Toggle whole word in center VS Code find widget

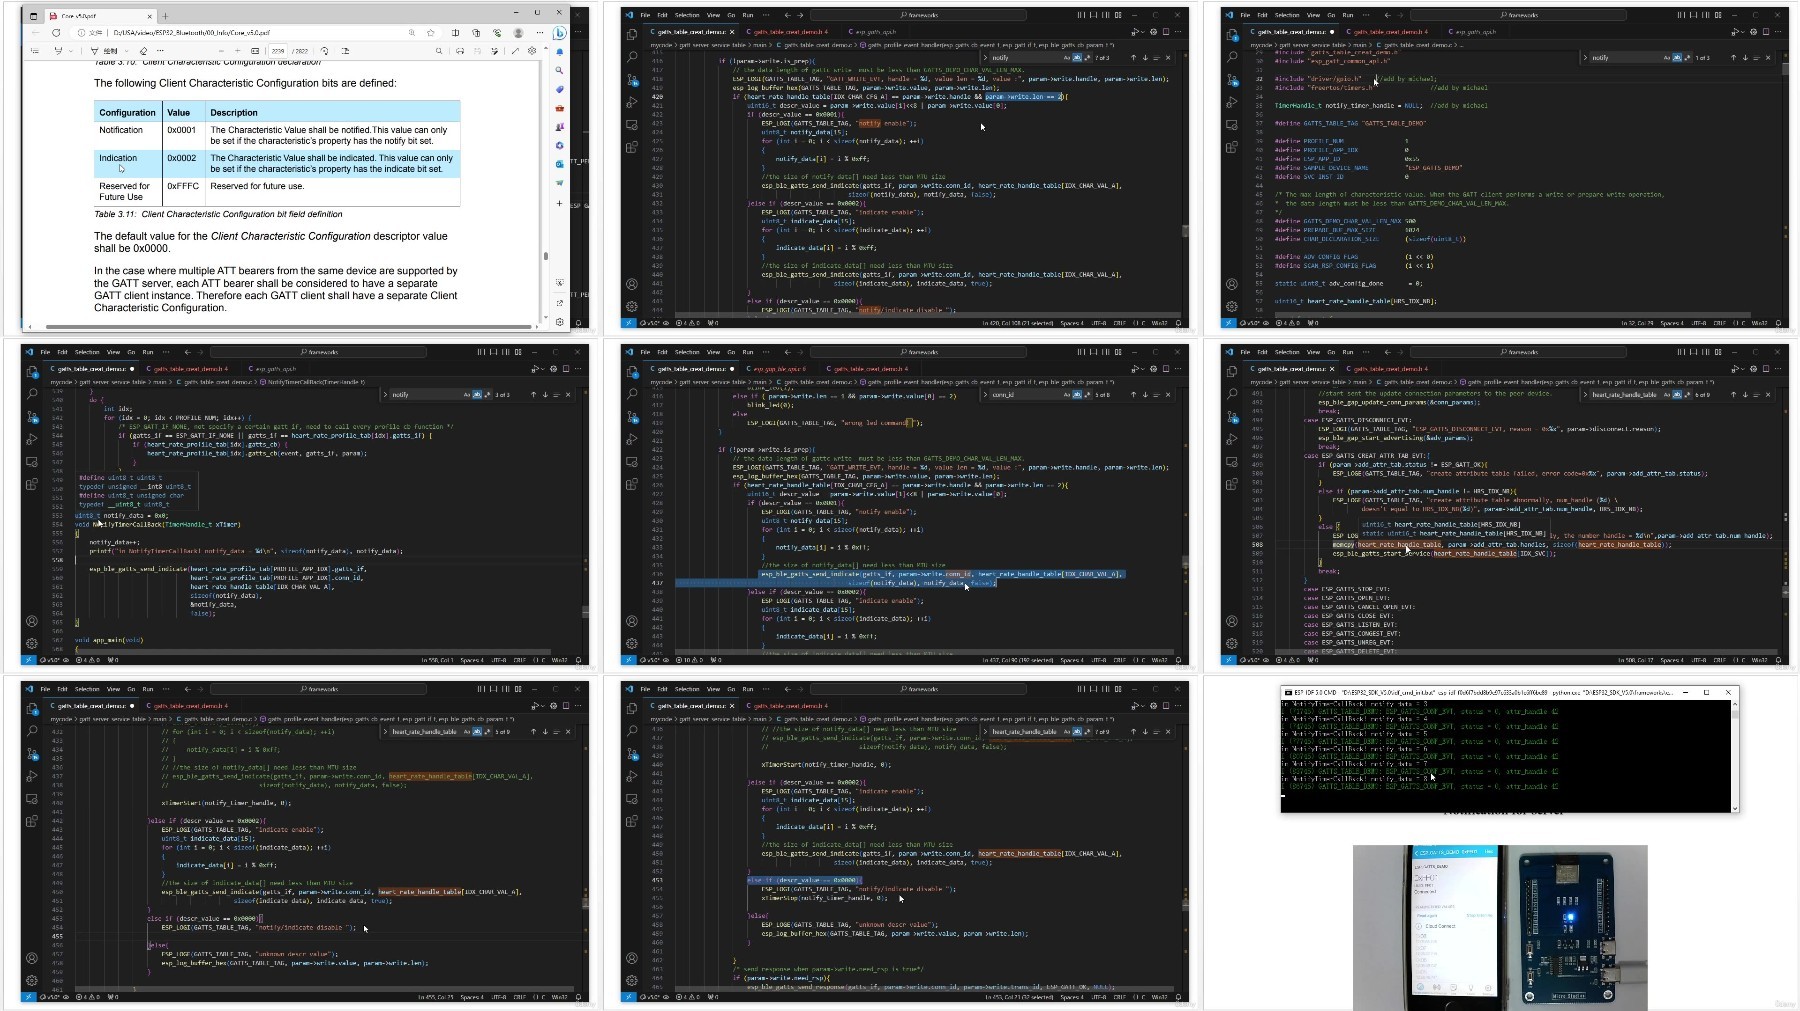pyautogui.click(x=1076, y=395)
